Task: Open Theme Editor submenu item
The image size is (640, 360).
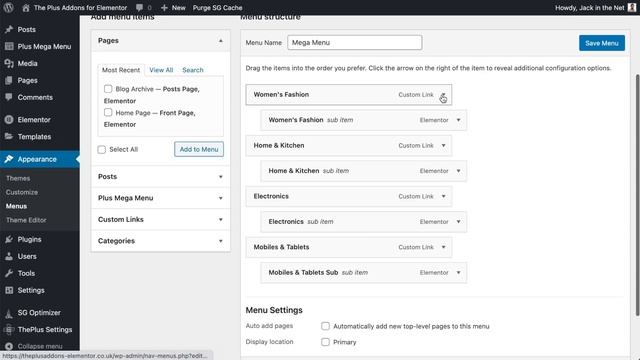Action: tap(26, 220)
